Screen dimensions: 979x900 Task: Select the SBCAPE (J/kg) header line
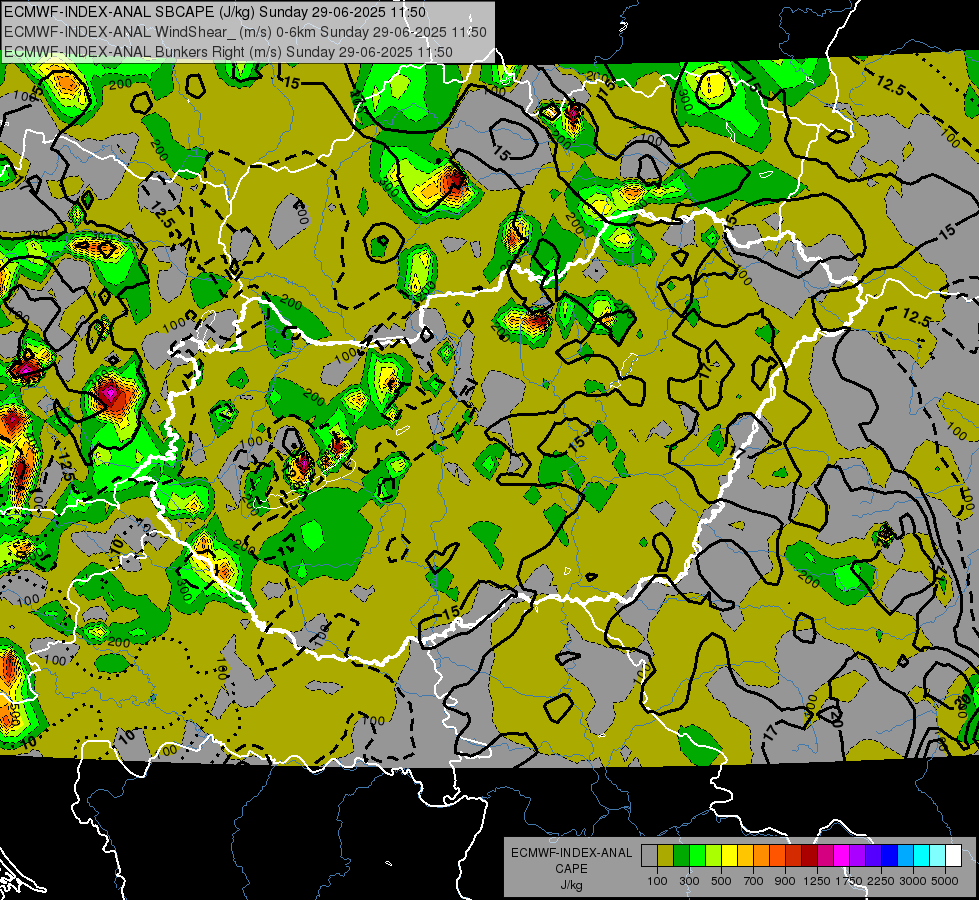click(x=215, y=12)
